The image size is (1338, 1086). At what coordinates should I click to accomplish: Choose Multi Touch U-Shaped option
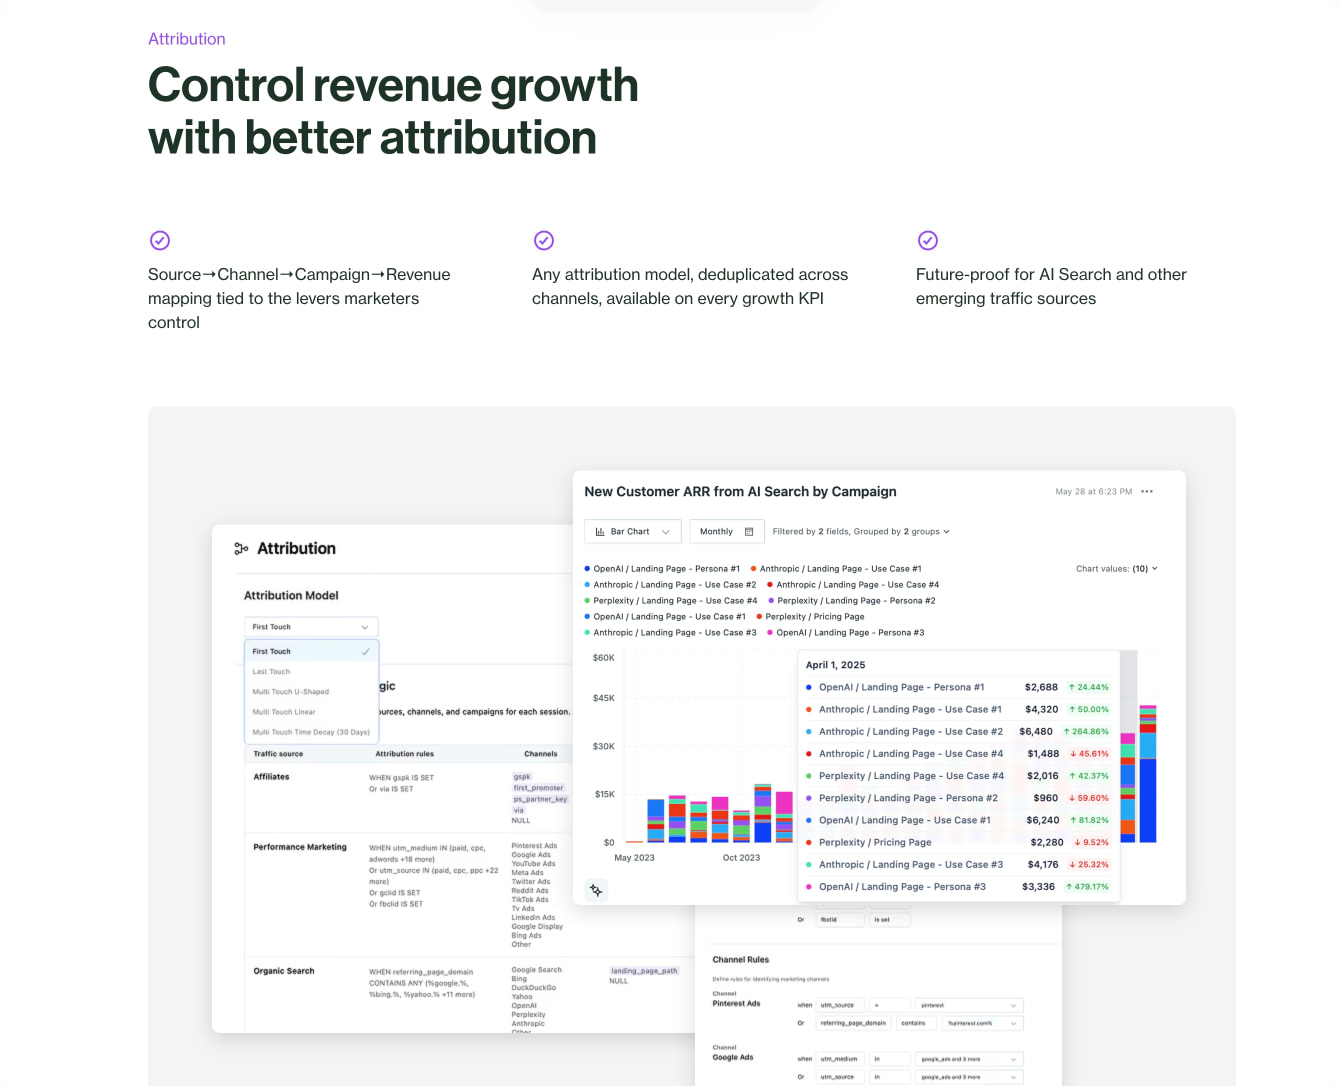point(311,692)
